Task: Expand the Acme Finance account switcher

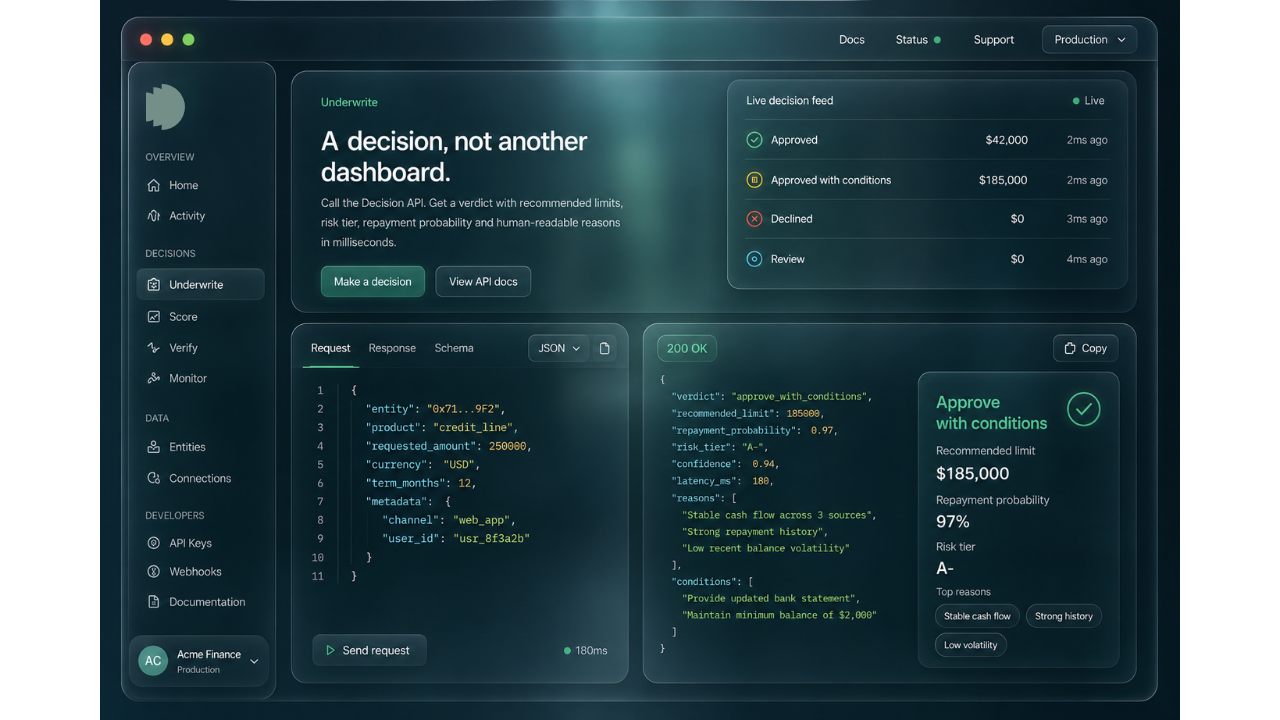Action: click(253, 661)
